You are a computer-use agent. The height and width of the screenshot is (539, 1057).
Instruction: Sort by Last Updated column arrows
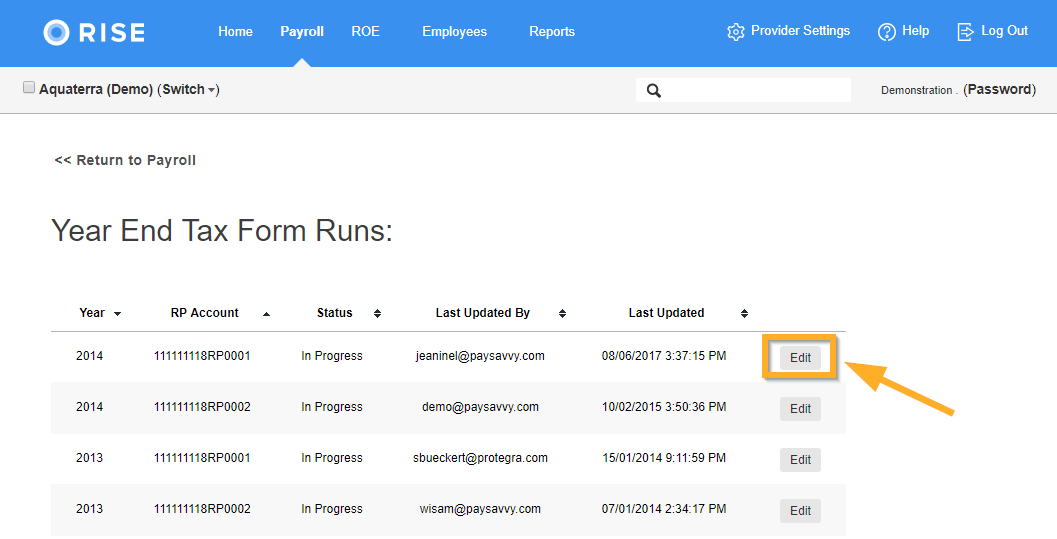(744, 313)
